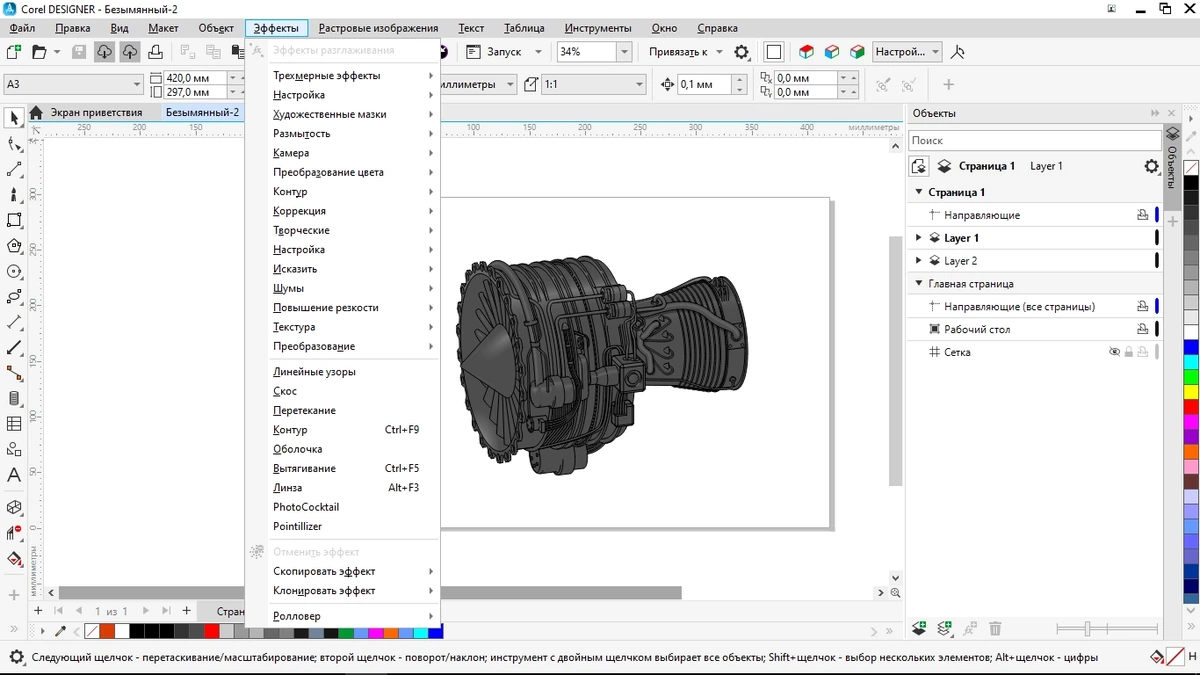Collapse the Страница 1 tree node
The width and height of the screenshot is (1200, 675).
click(x=919, y=192)
